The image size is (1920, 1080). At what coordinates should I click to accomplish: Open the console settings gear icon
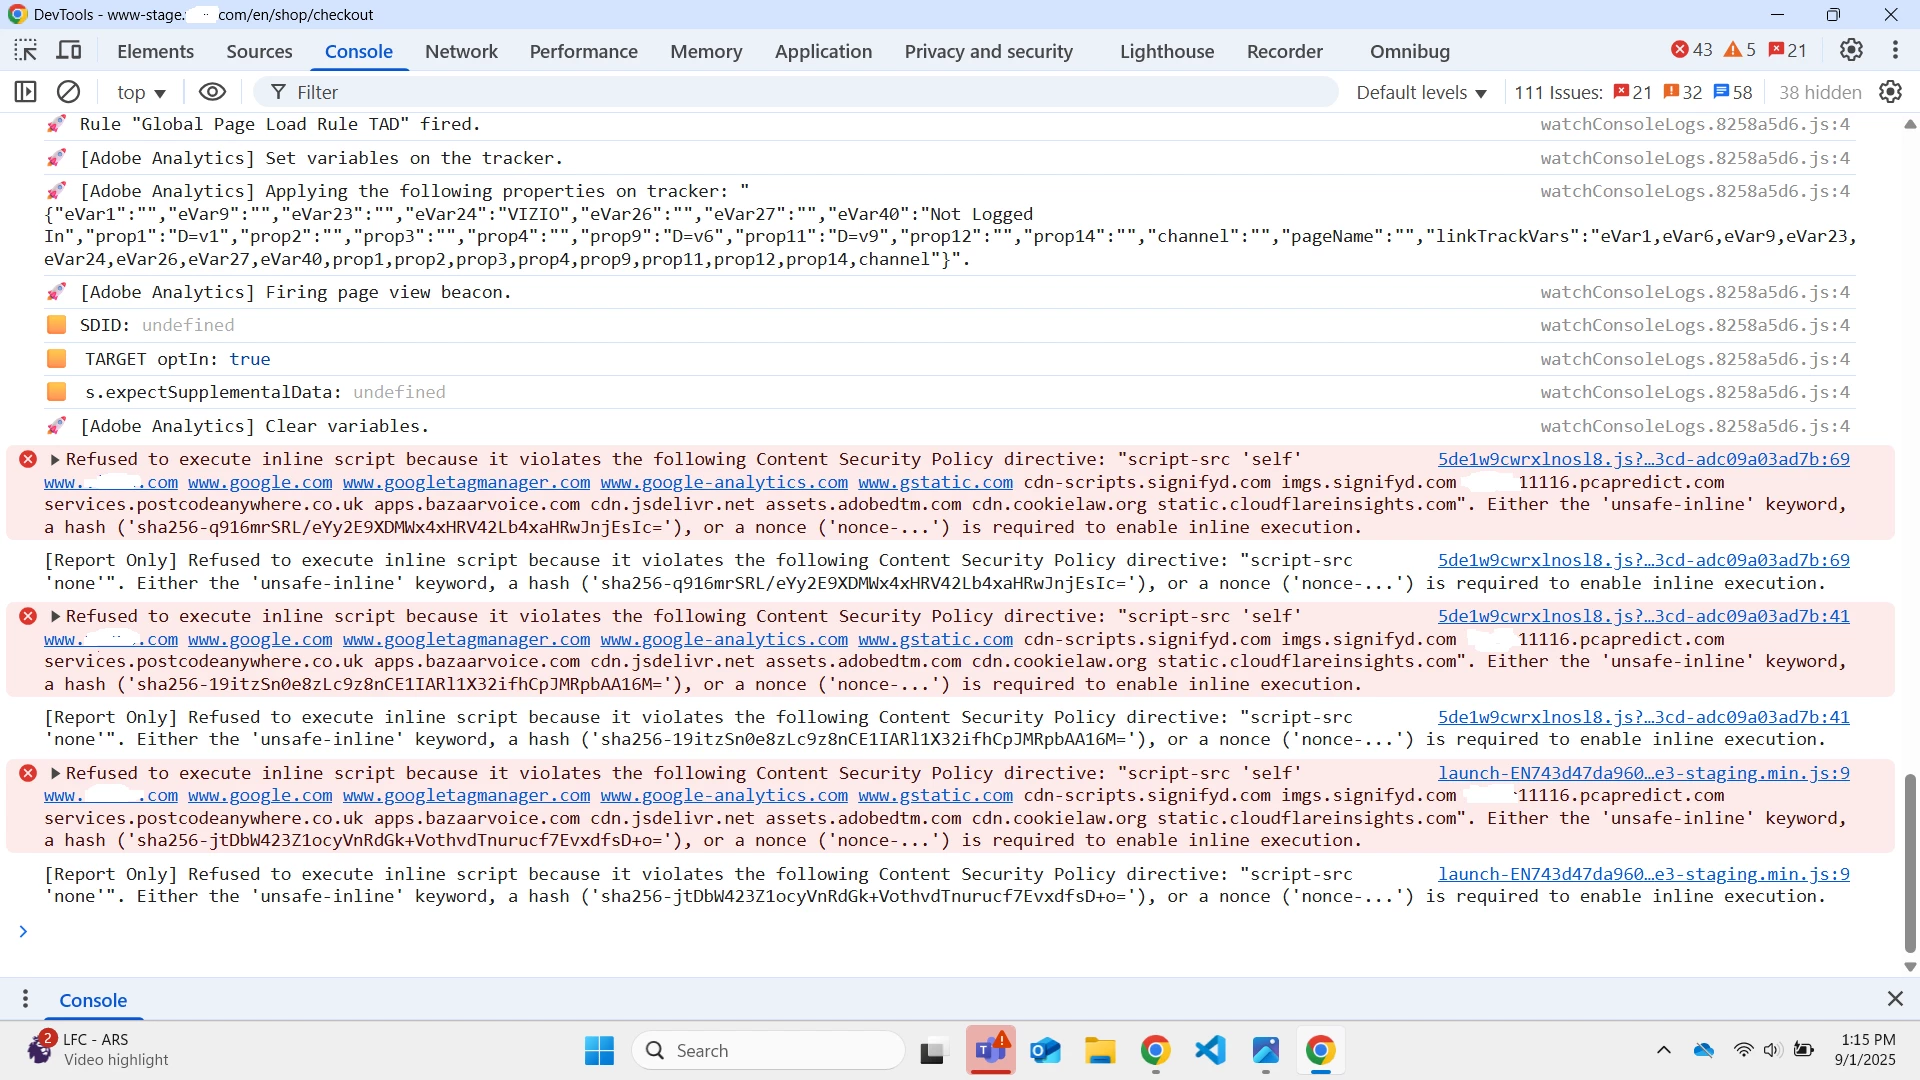tap(1890, 92)
